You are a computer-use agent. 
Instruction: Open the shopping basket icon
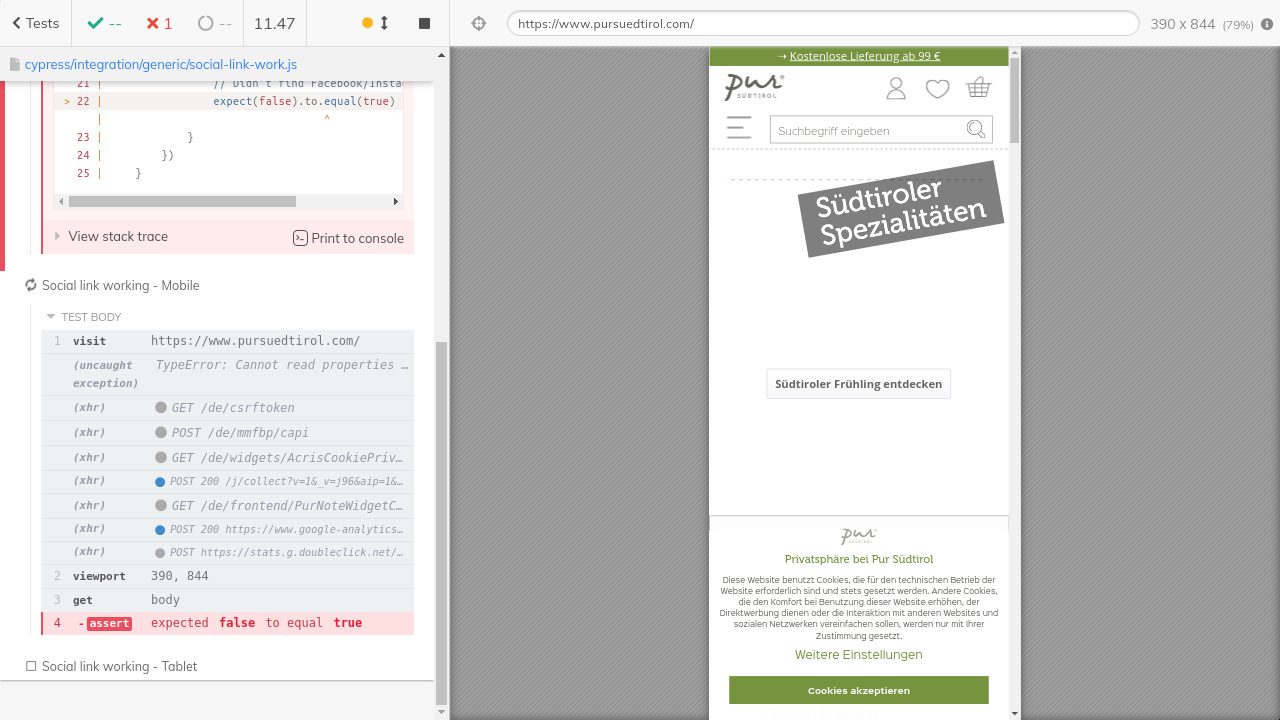(x=978, y=88)
